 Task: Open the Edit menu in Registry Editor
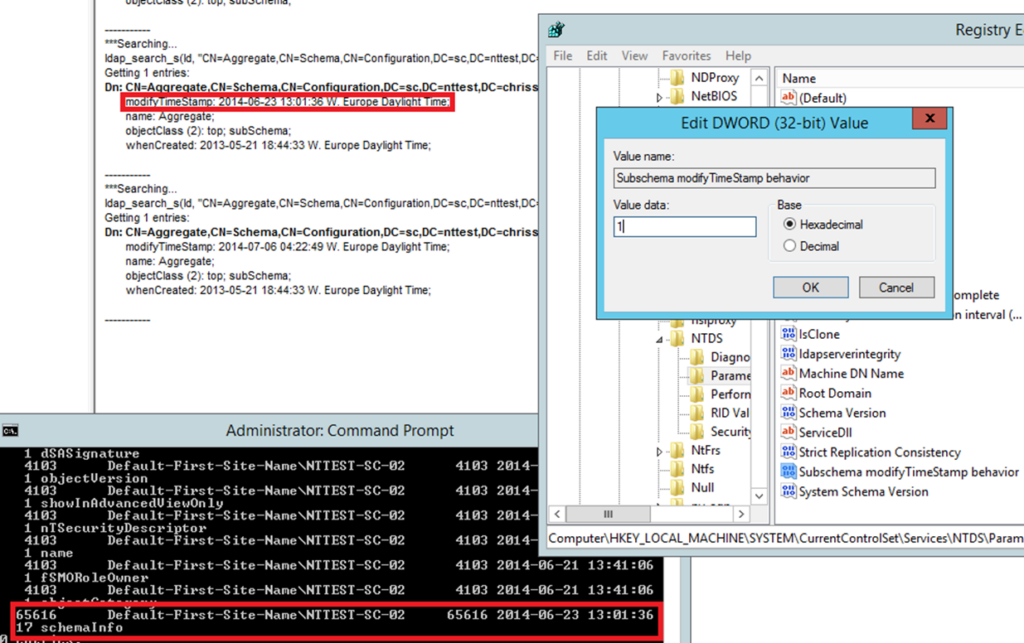point(596,55)
